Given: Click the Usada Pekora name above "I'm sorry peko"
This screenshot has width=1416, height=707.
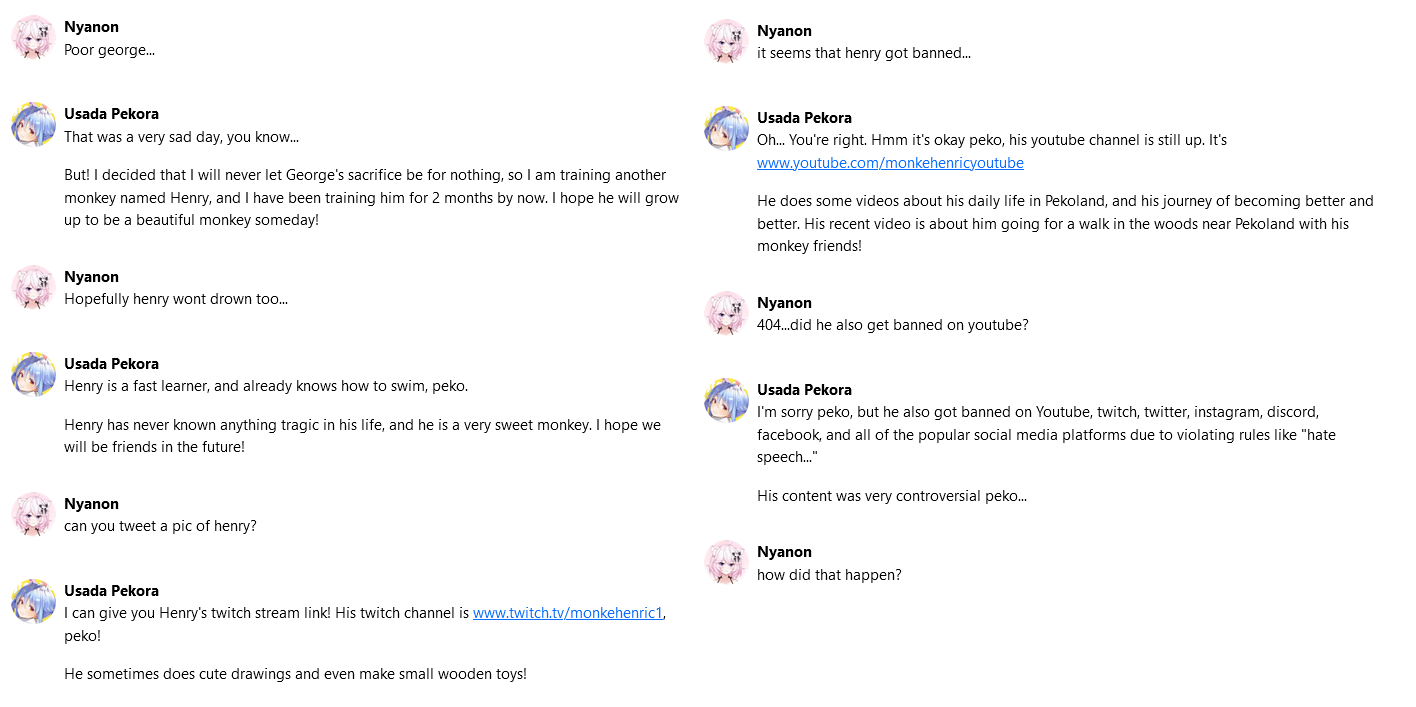Looking at the screenshot, I should point(804,390).
